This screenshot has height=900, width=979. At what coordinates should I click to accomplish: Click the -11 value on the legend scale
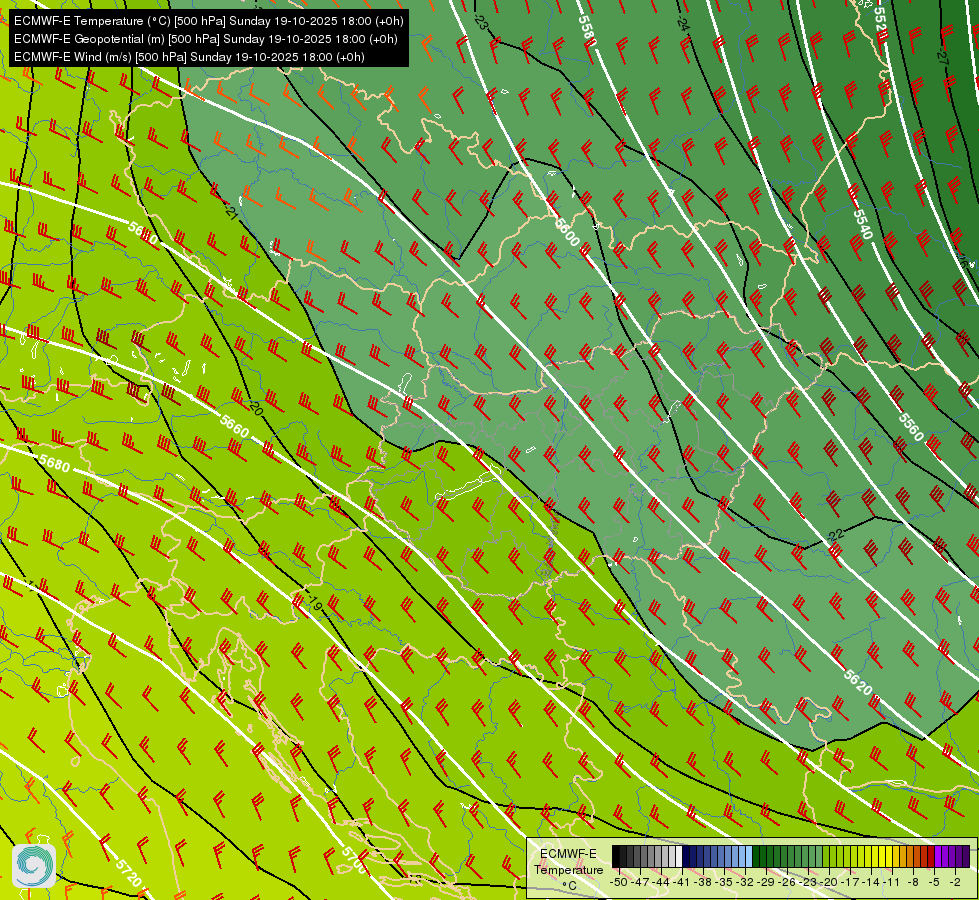point(891,882)
